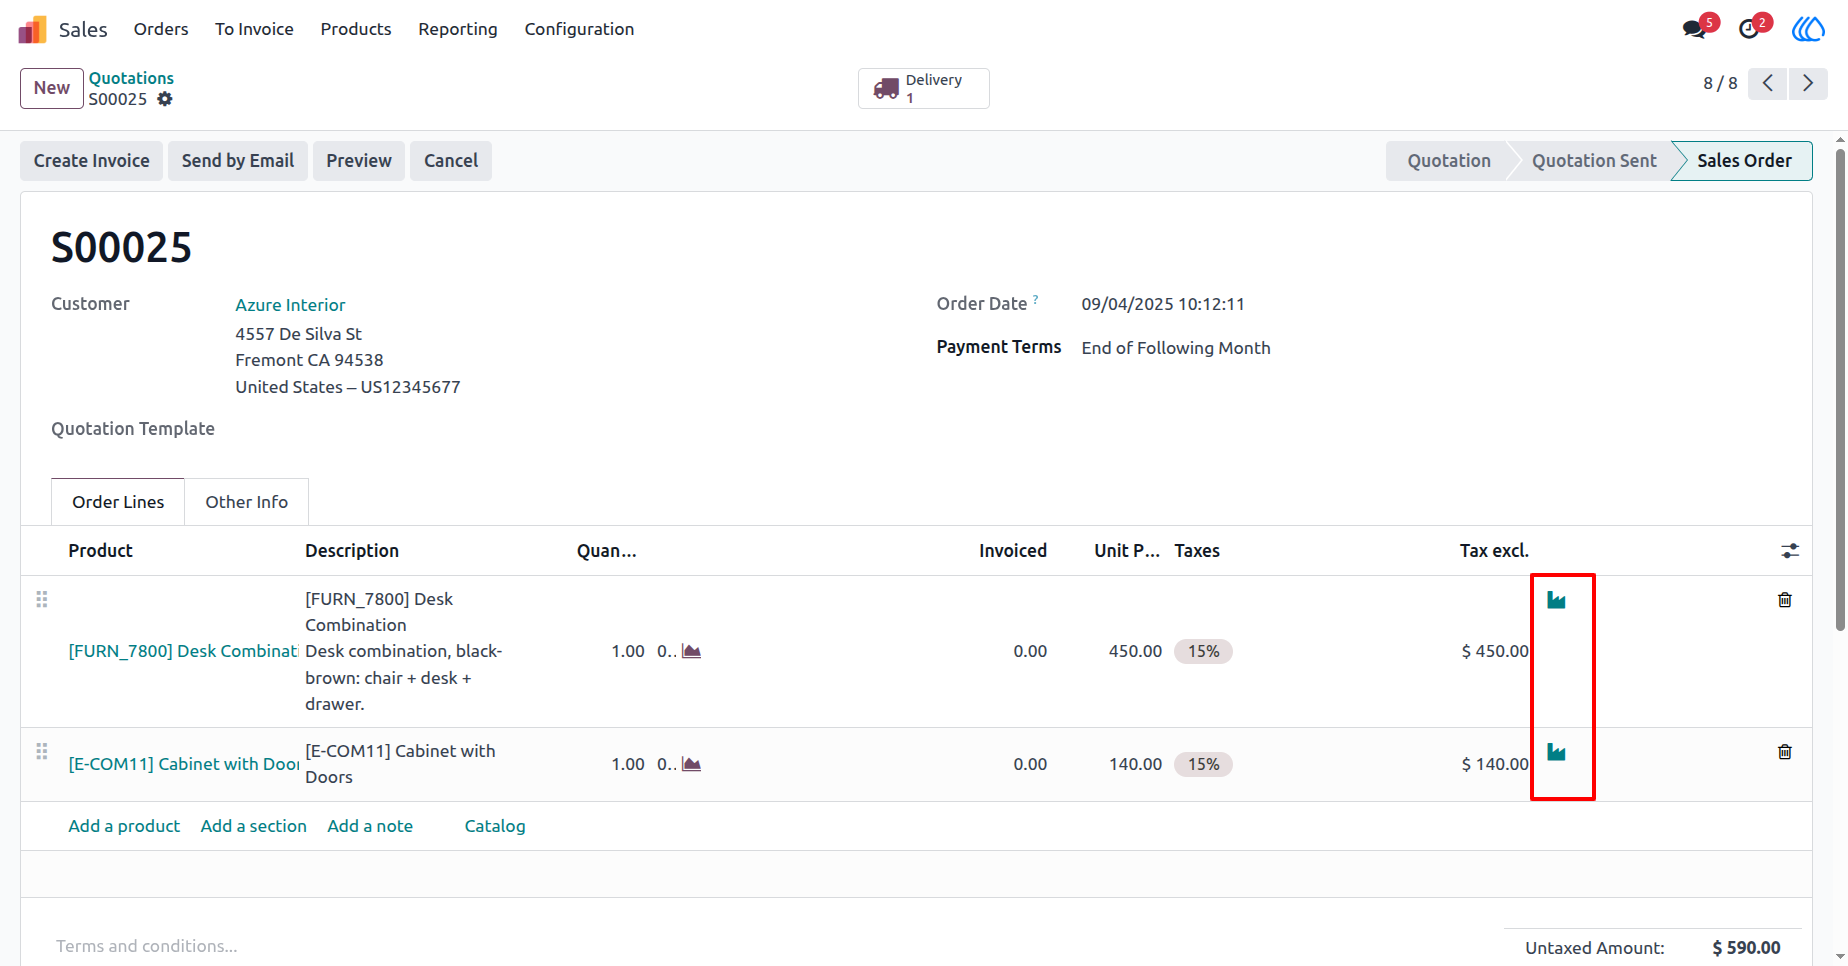Grab drag handle of Desk Combination row

tap(42, 599)
